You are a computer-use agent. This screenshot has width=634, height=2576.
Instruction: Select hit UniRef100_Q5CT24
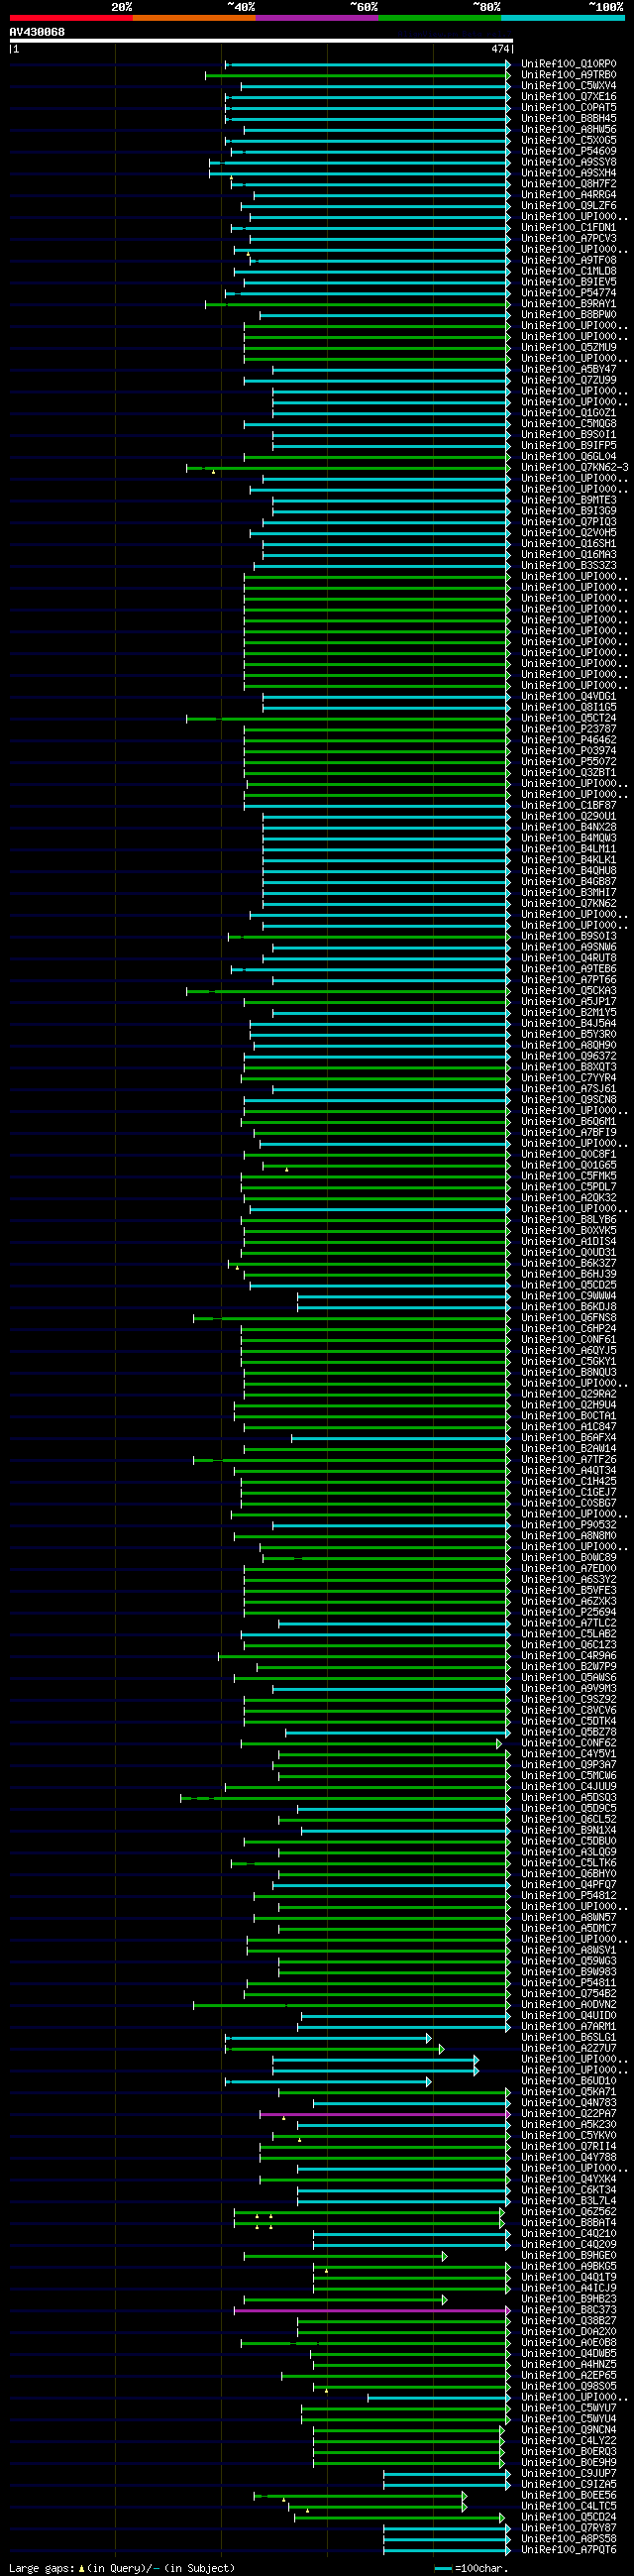point(569,719)
